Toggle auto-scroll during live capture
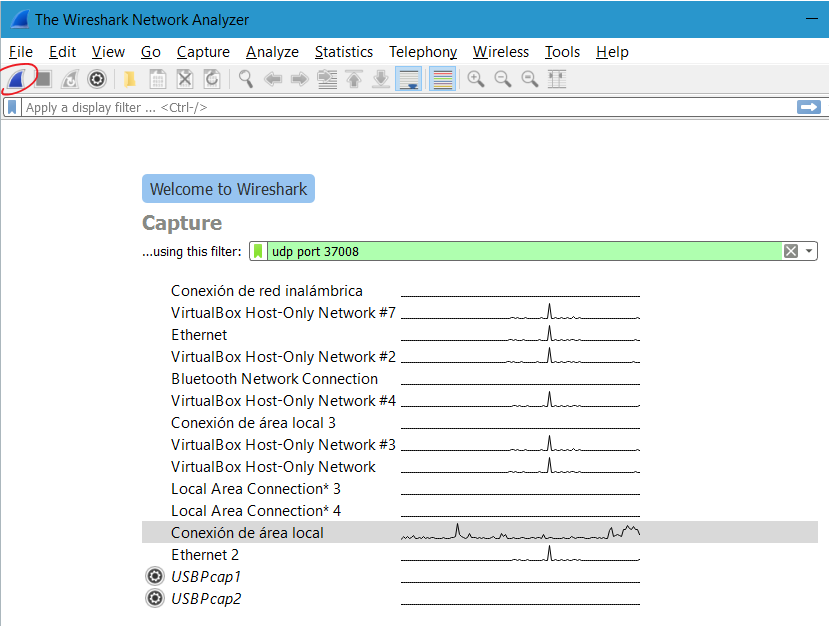The image size is (829, 626). pyautogui.click(x=409, y=79)
